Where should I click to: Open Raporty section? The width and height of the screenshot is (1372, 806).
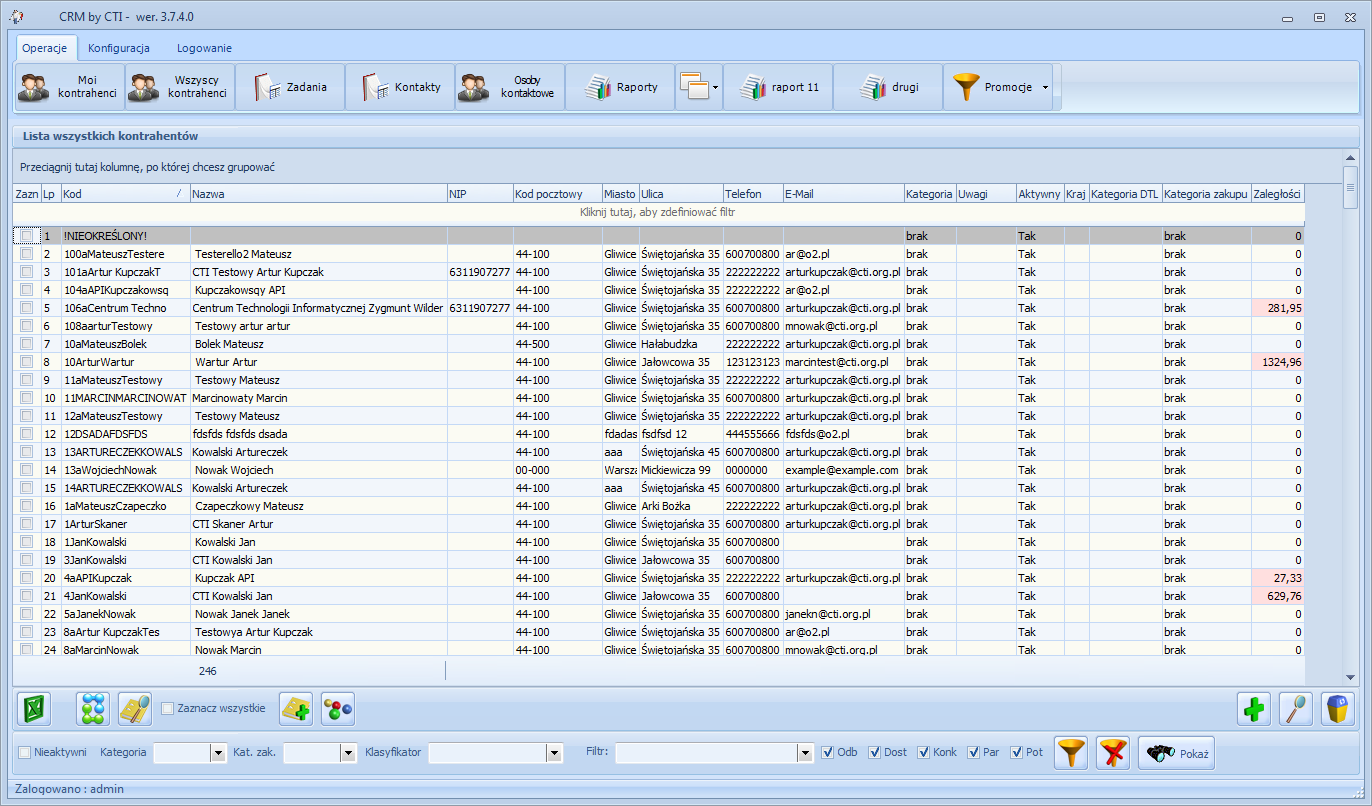[620, 87]
